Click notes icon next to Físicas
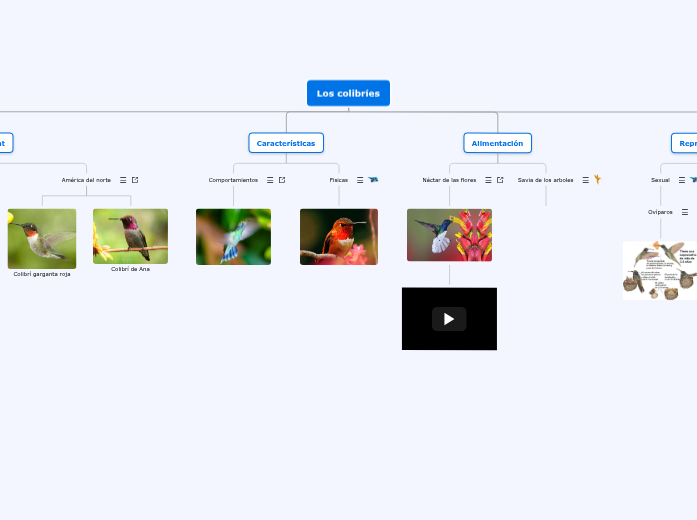Screen dimensions: 697x520 (360, 180)
